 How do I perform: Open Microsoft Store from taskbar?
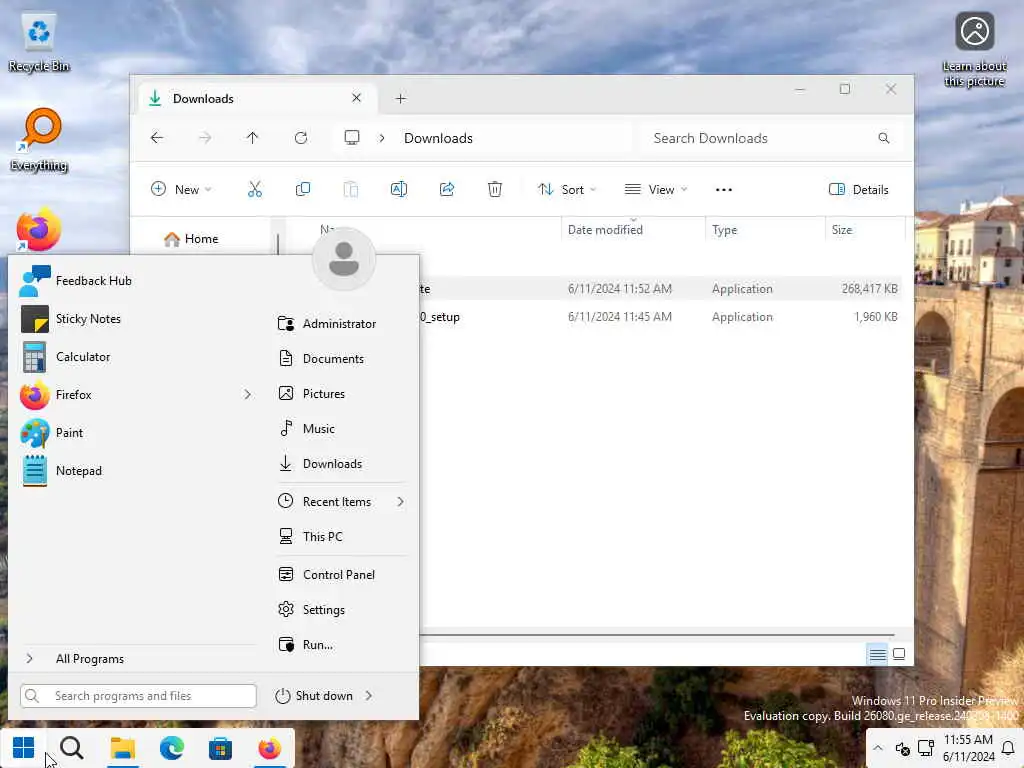pyautogui.click(x=220, y=748)
